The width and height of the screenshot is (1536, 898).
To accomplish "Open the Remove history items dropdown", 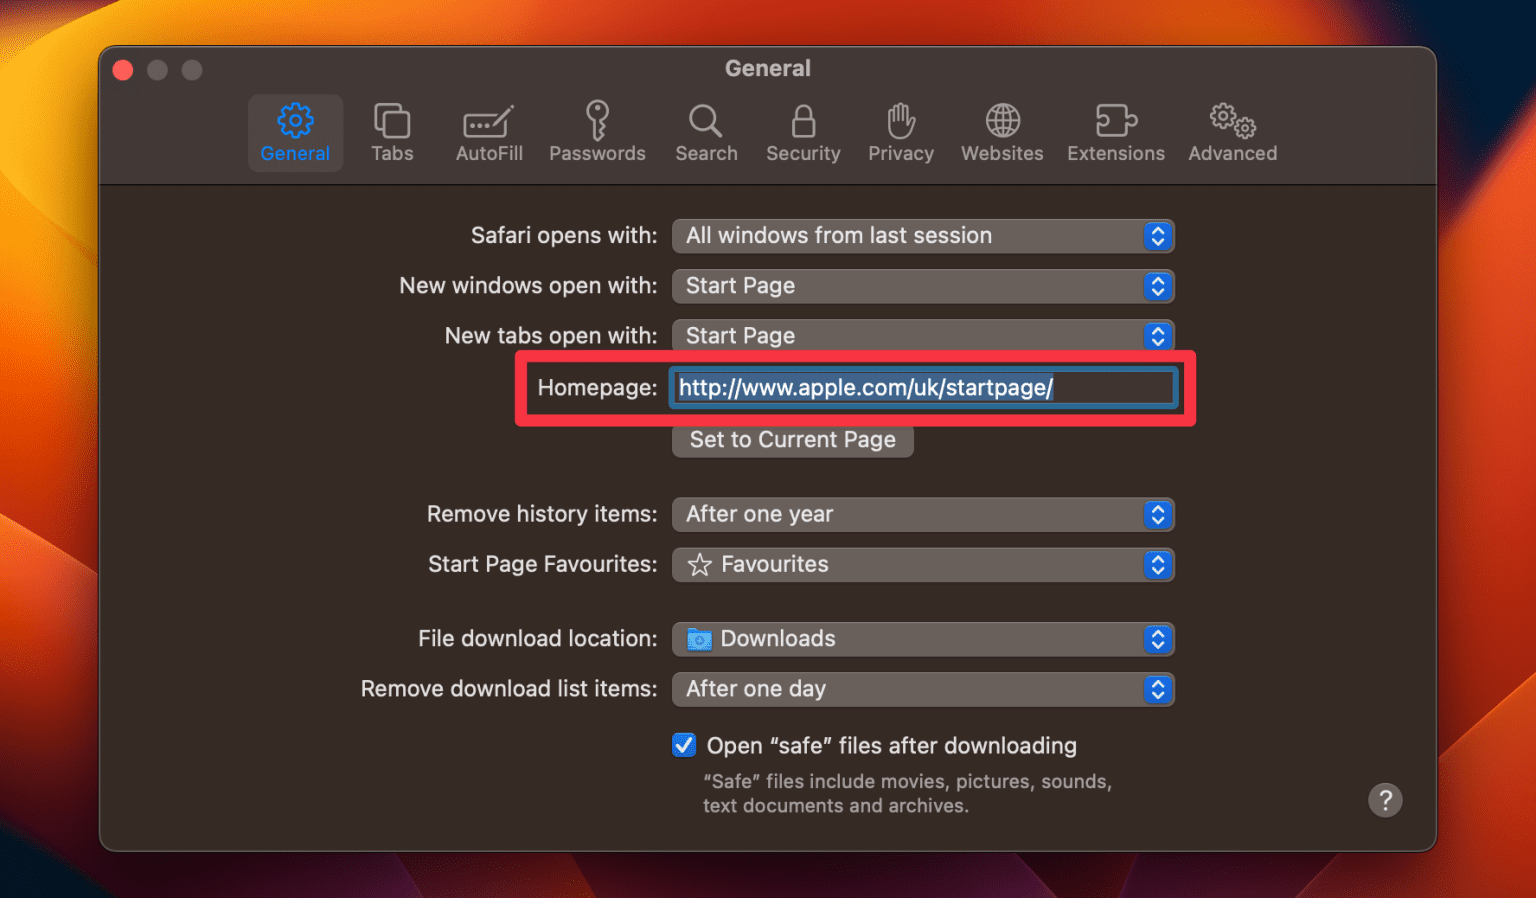I will click(922, 514).
